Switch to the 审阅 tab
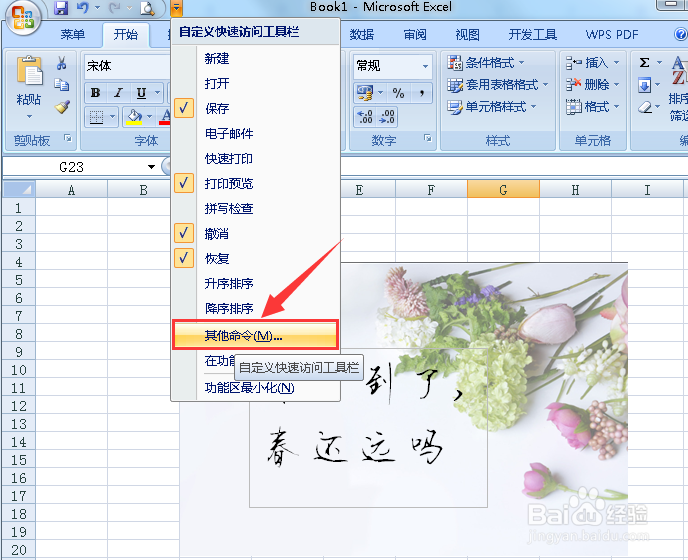This screenshot has height=560, width=688. click(415, 34)
